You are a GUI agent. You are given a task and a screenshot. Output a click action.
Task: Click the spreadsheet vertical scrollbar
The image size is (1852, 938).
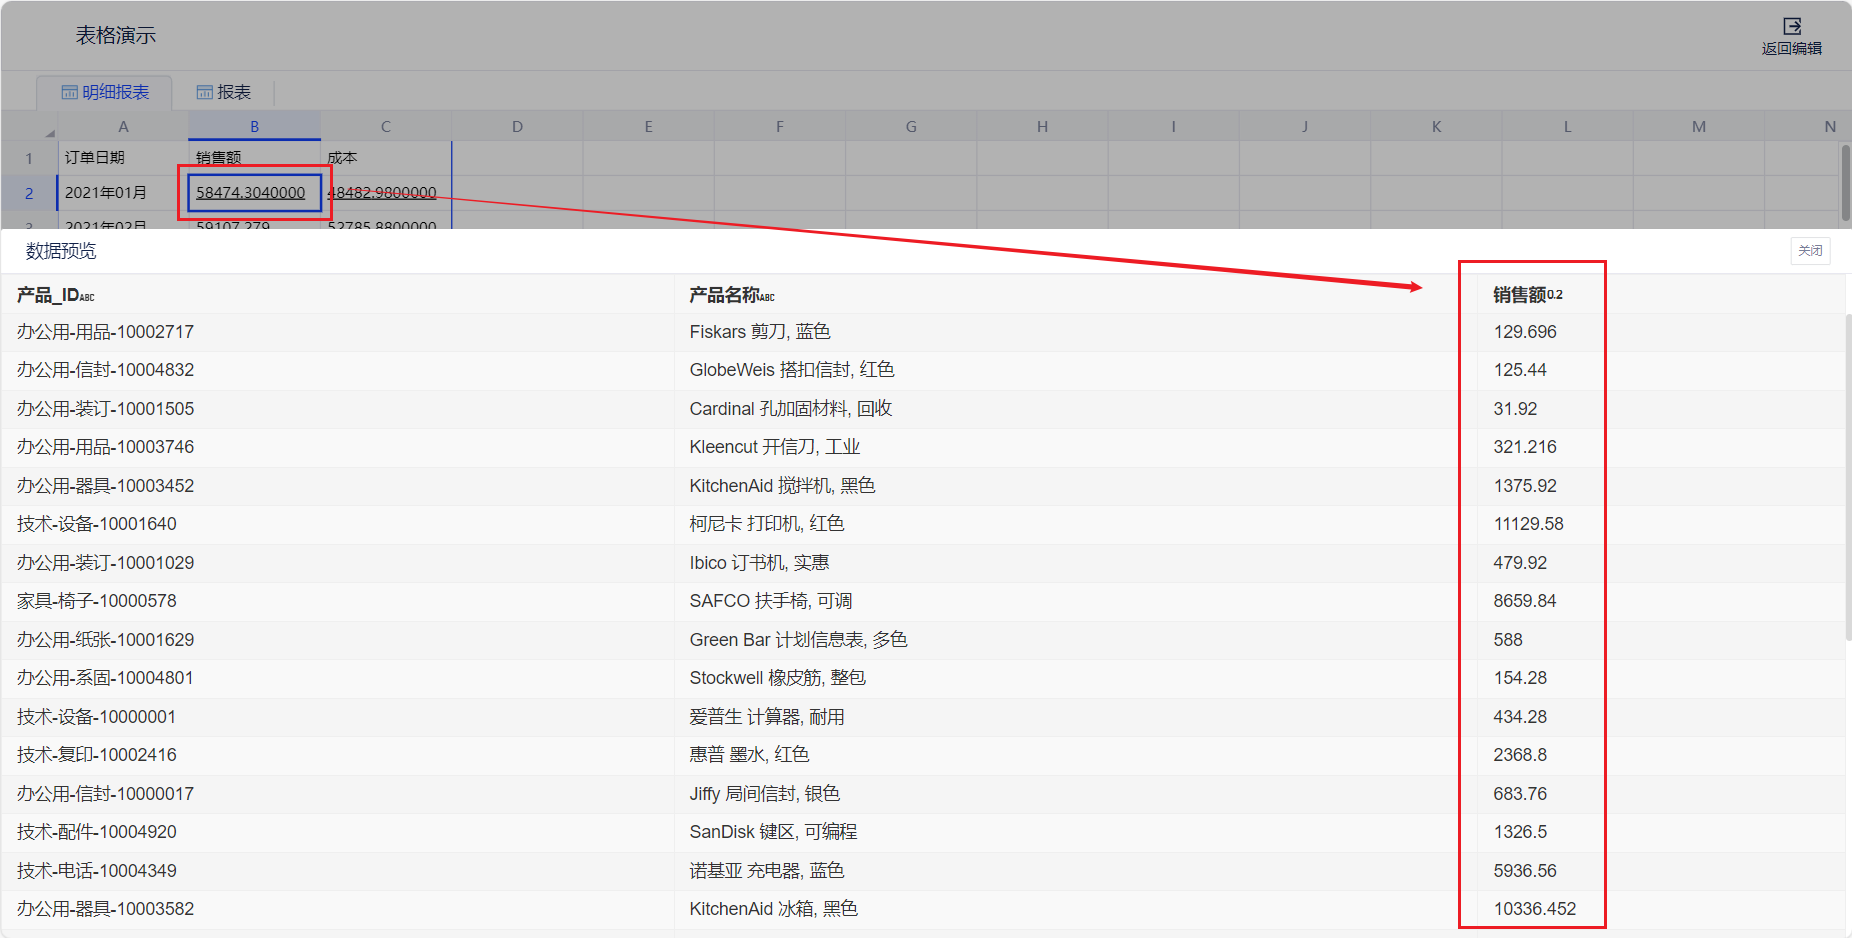pyautogui.click(x=1845, y=182)
